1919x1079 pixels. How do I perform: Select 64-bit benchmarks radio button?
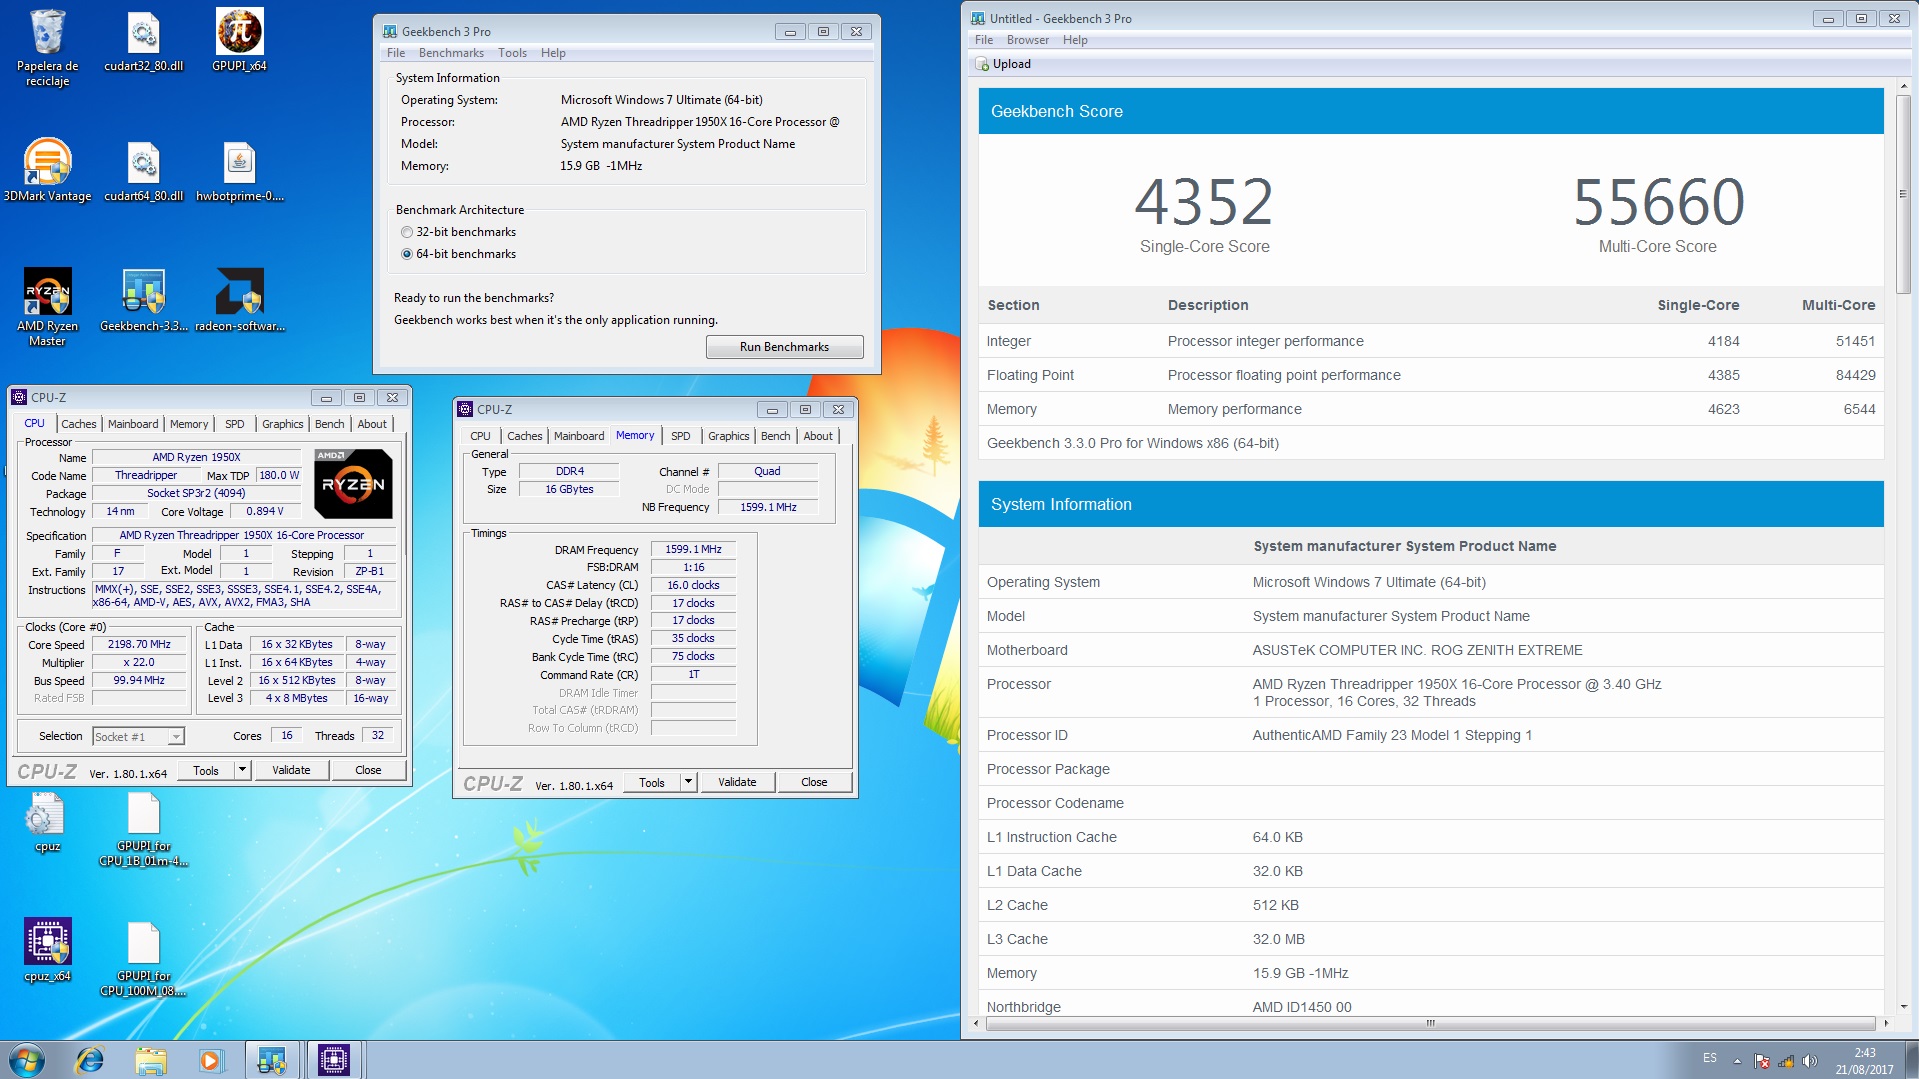[x=407, y=254]
